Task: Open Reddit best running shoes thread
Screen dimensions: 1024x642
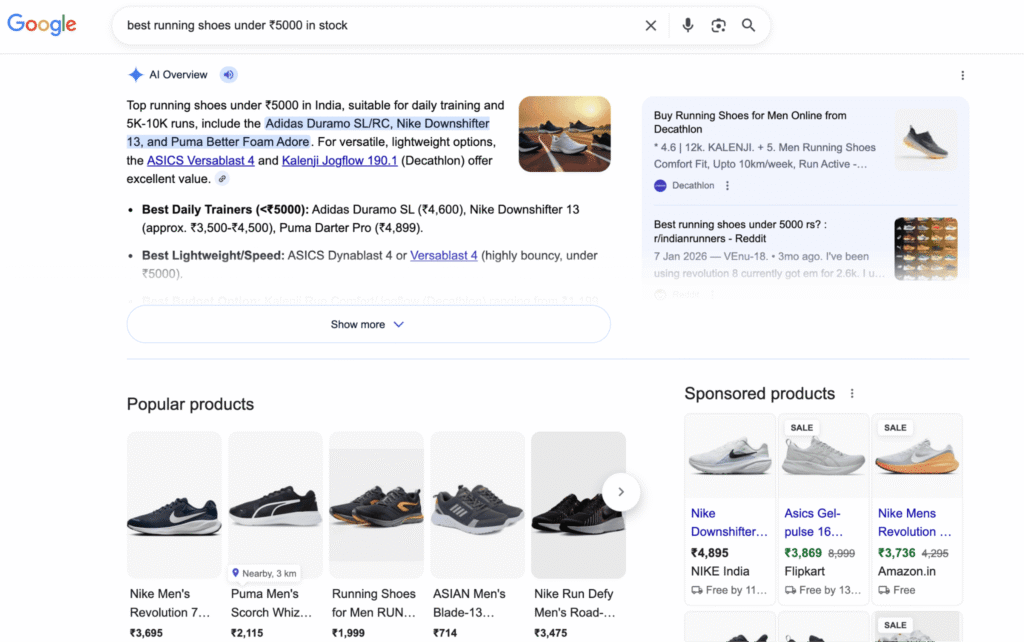Action: coord(740,231)
